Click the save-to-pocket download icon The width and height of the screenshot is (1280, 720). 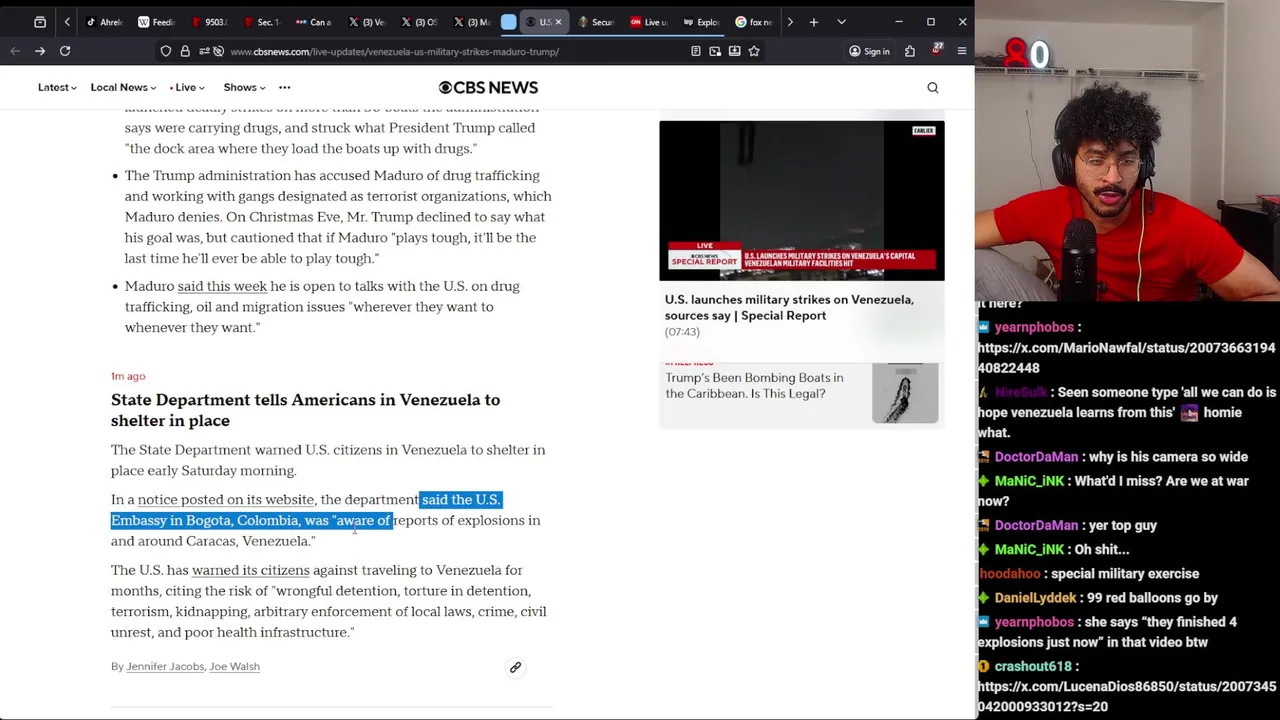[735, 51]
